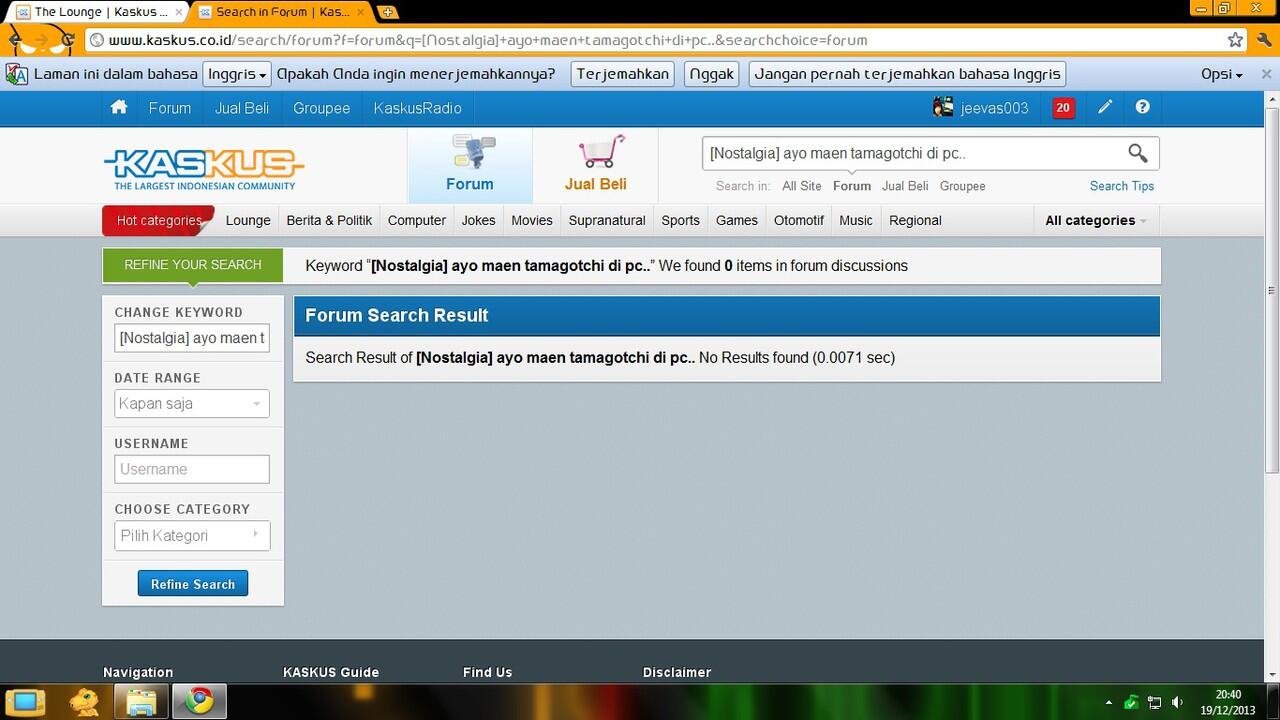
Task: Click the KASKUS logo
Action: click(x=204, y=169)
